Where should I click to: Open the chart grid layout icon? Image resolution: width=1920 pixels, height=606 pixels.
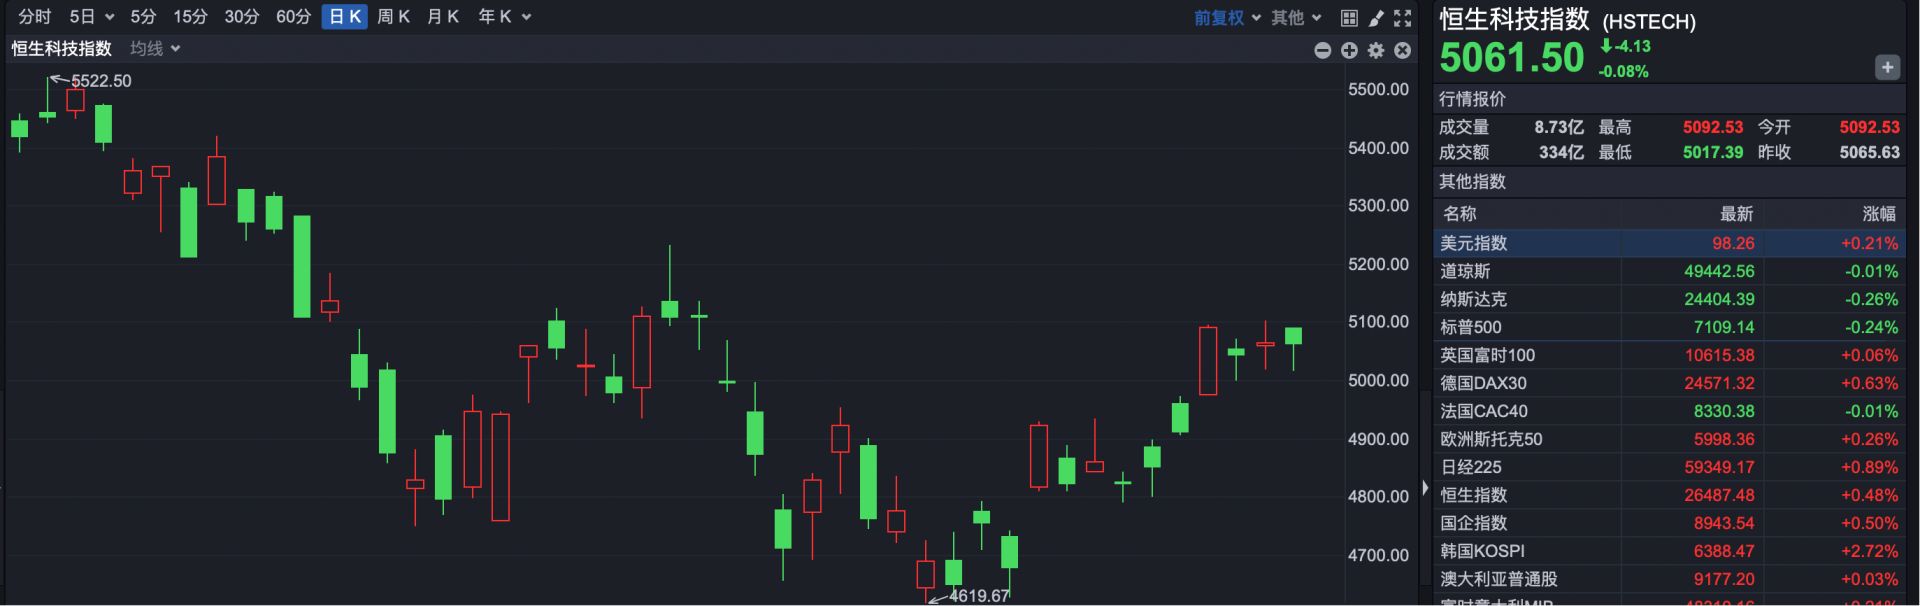[x=1349, y=18]
